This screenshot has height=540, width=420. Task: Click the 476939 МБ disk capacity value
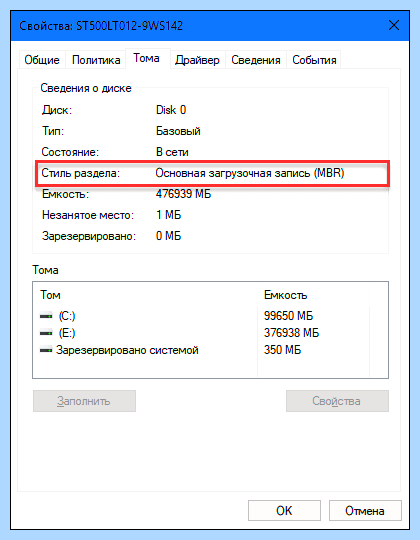(x=183, y=194)
